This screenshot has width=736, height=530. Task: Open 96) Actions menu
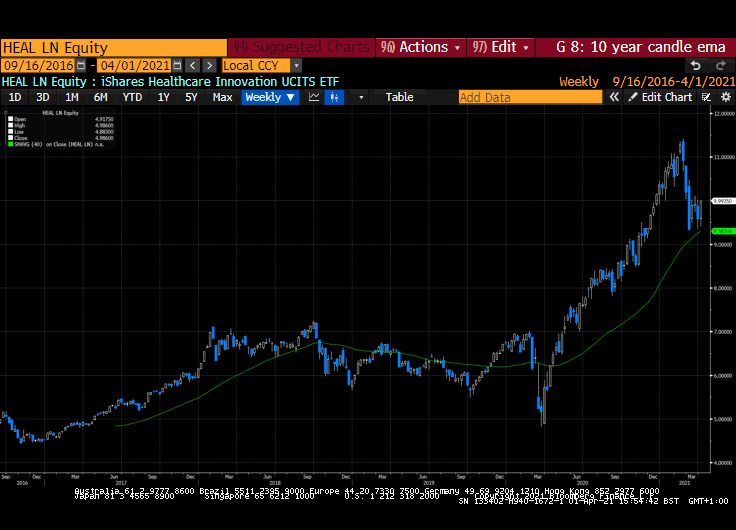point(421,47)
